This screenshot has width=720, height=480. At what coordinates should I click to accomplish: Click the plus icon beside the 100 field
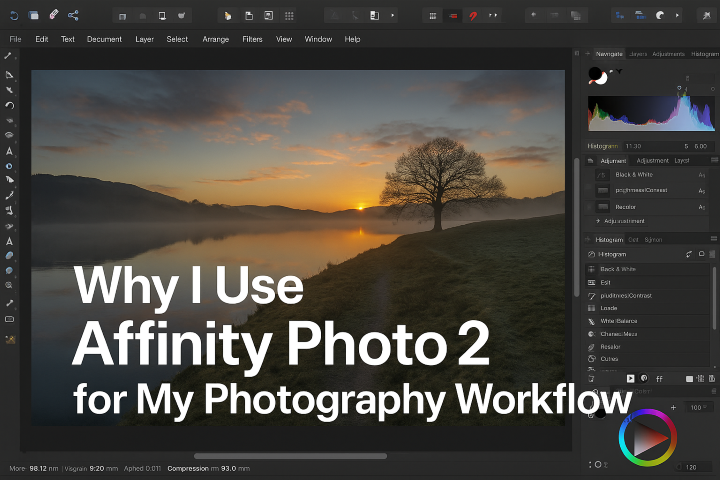point(673,407)
